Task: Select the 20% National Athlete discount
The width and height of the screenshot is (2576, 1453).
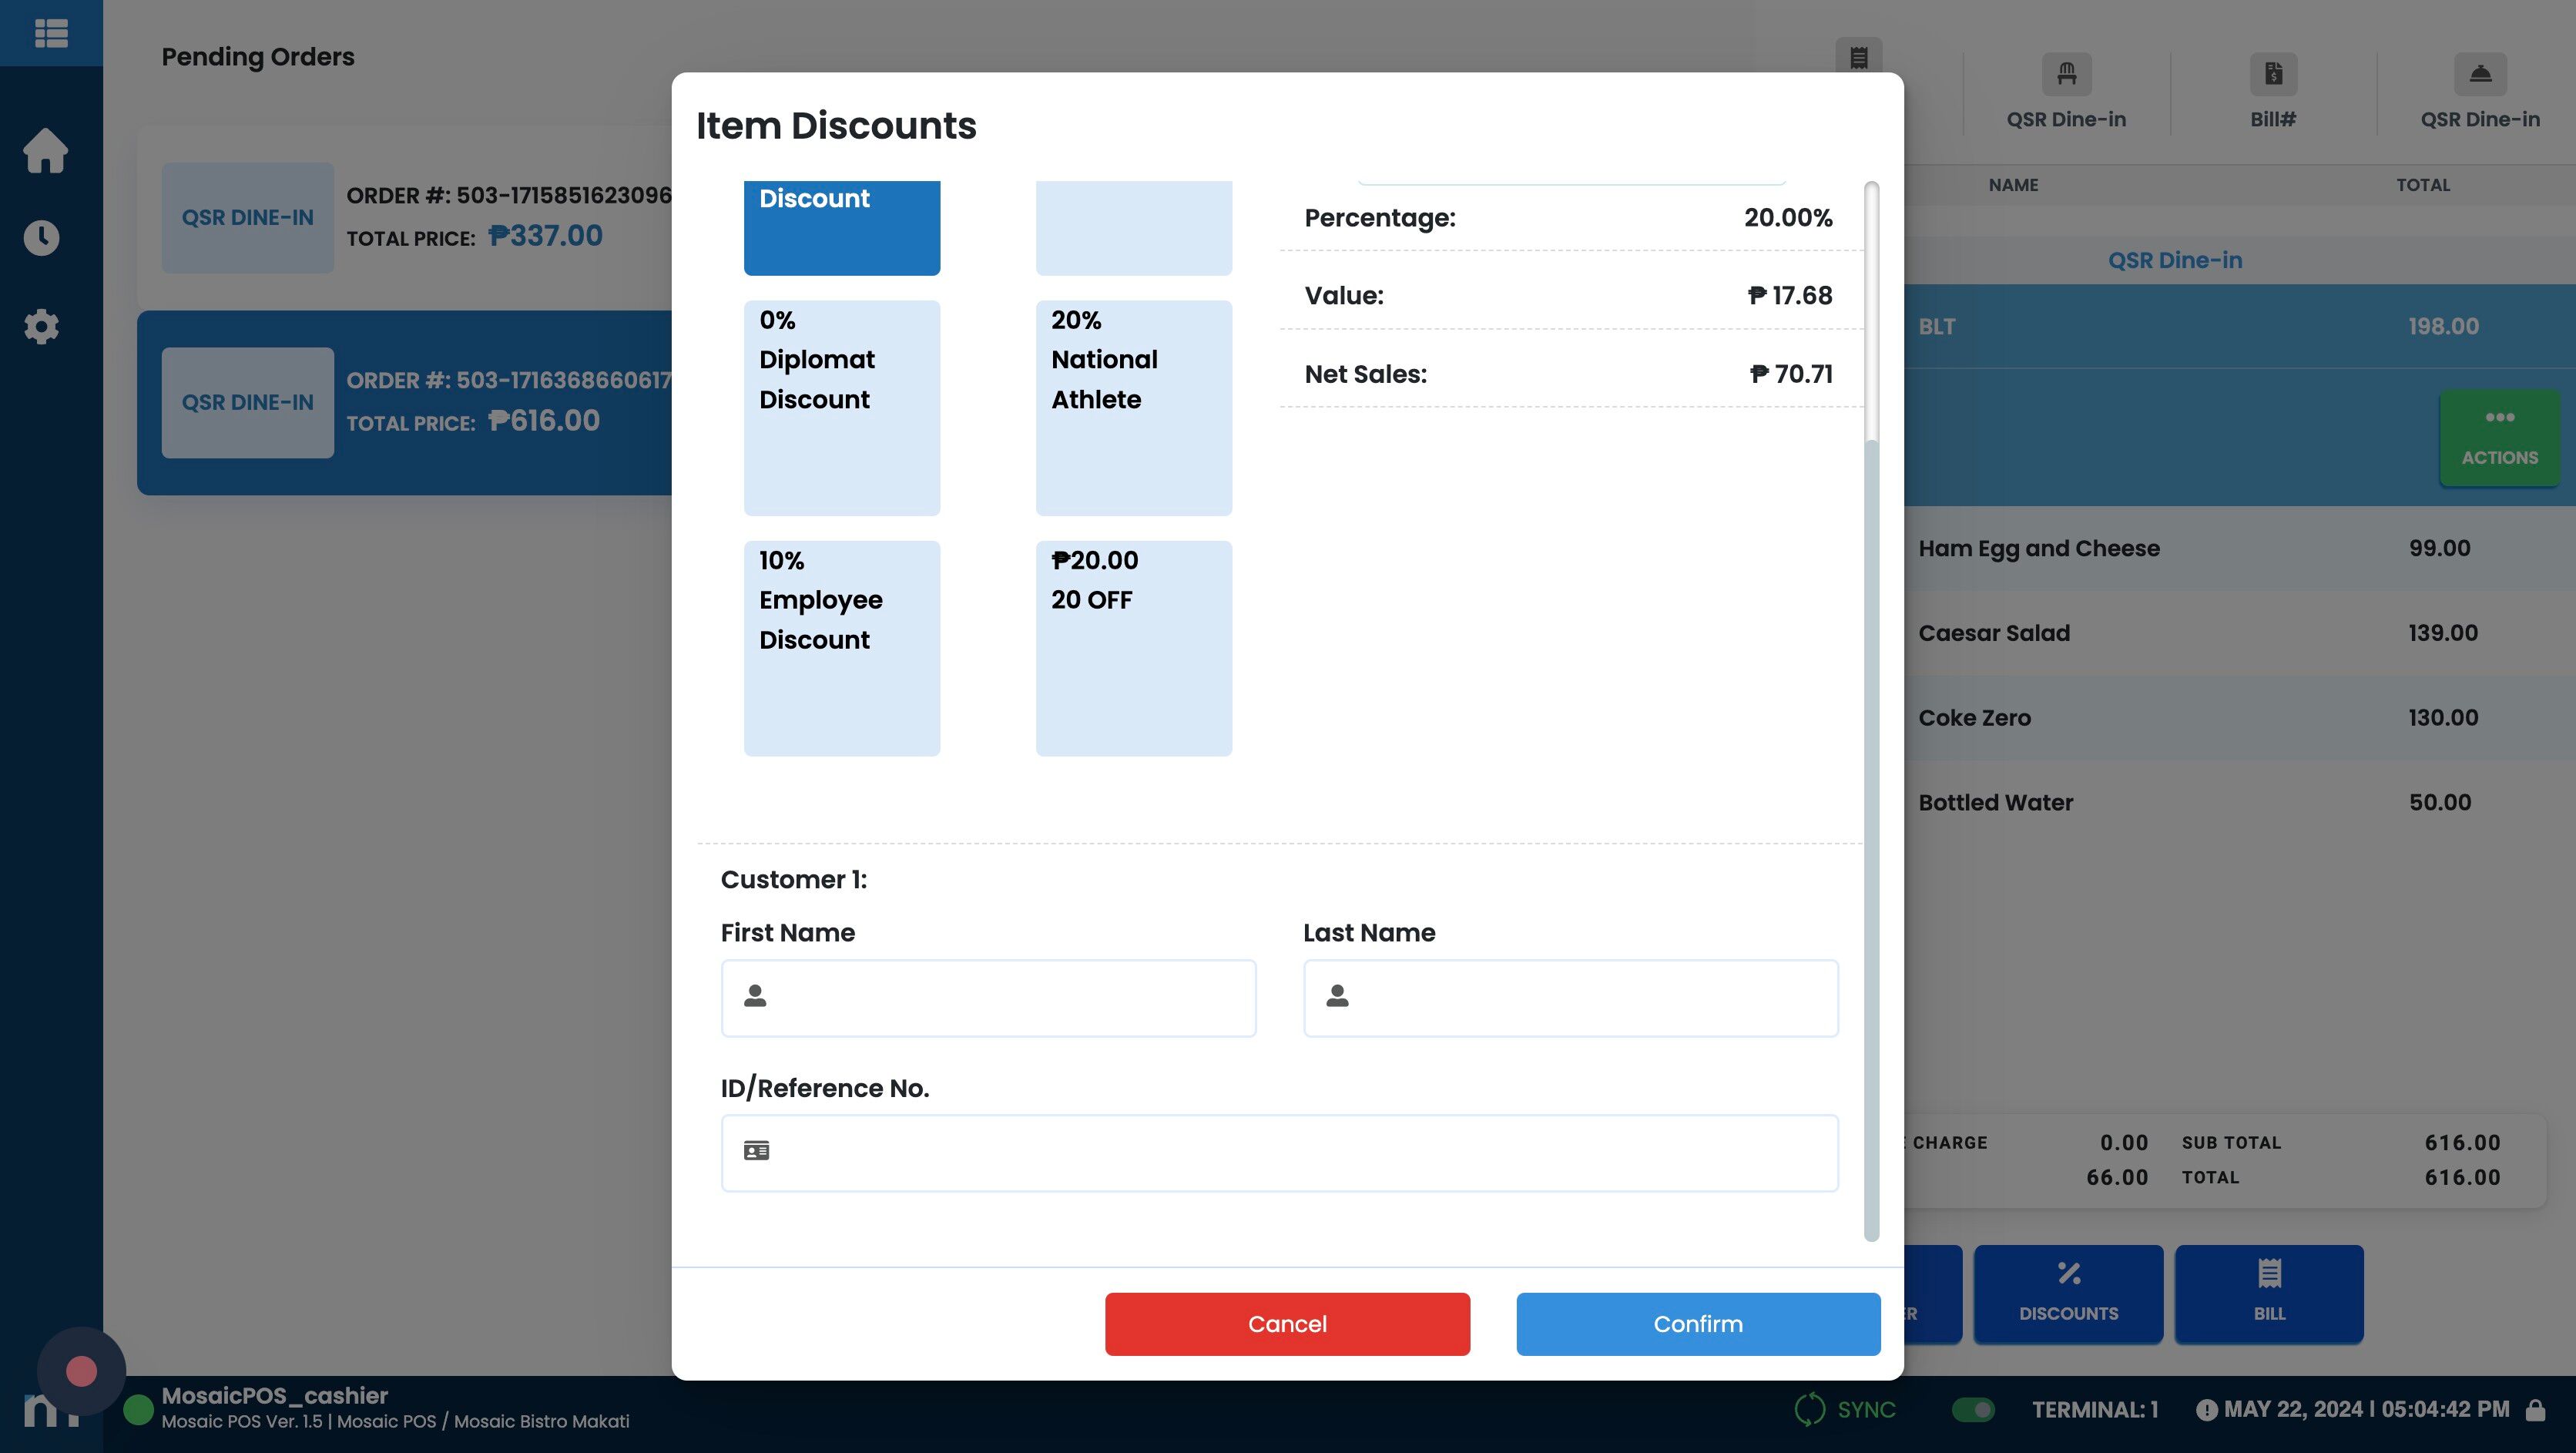Action: point(1134,408)
